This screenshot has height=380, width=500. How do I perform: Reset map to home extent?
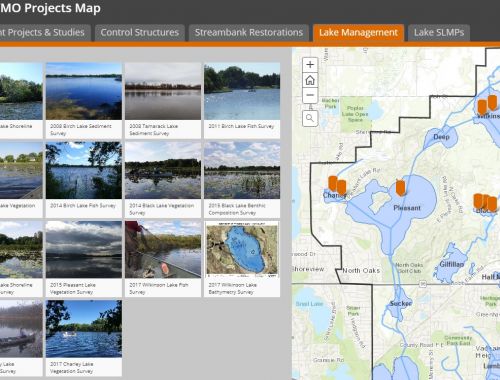(x=310, y=80)
